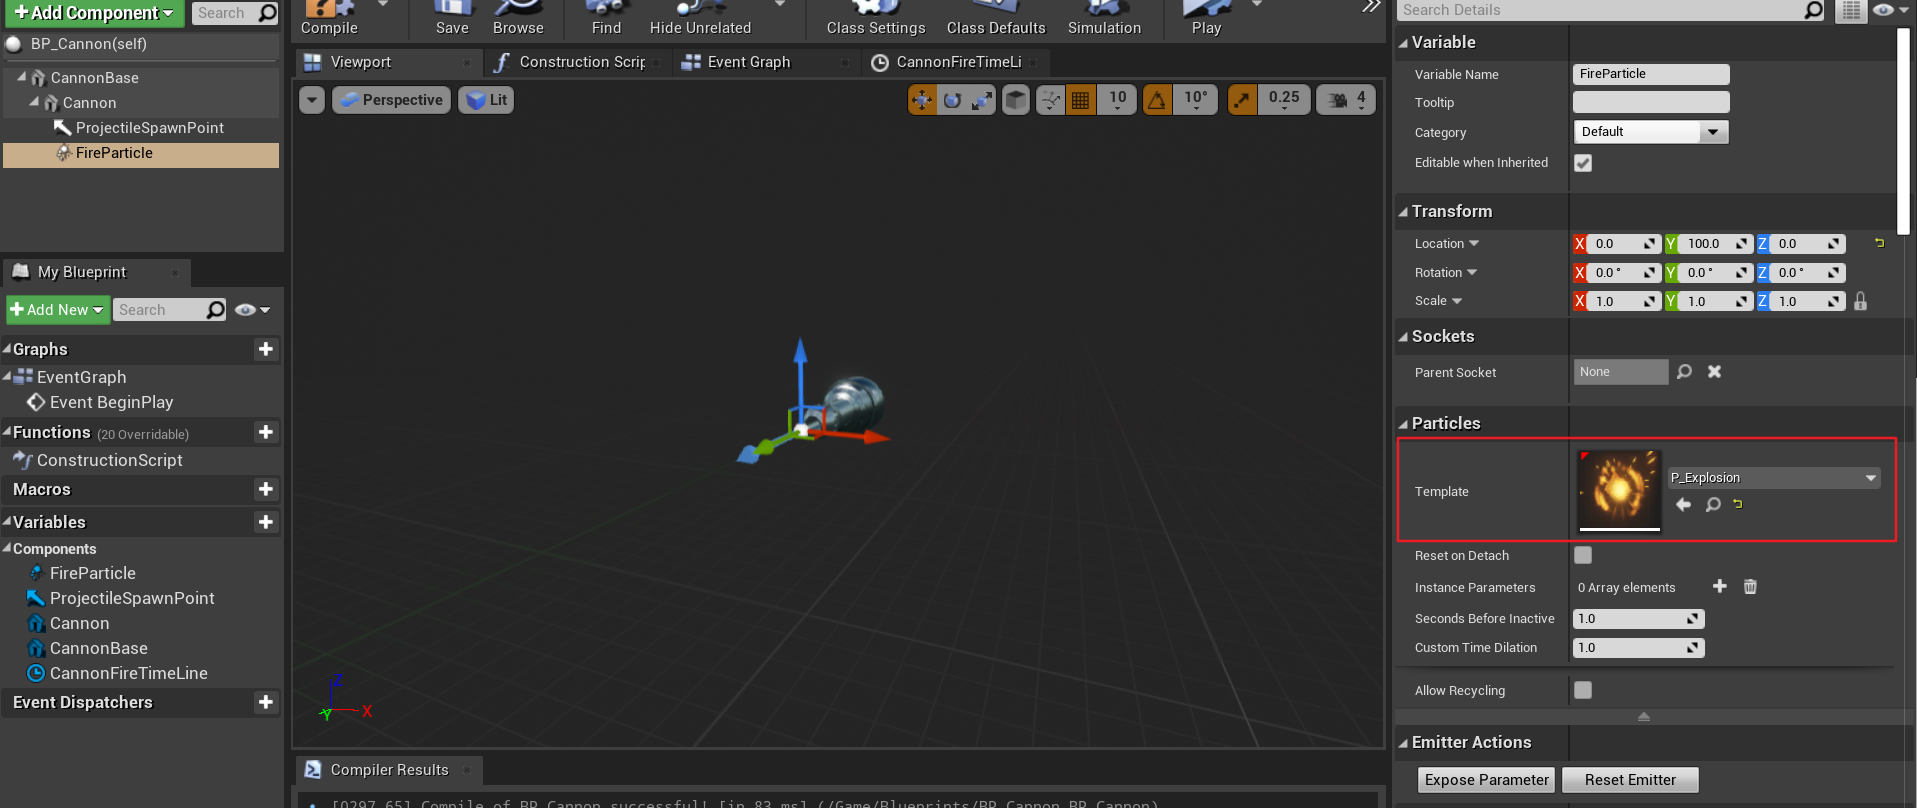The height and width of the screenshot is (808, 1917).
Task: Toggle scale snapping in the viewport
Action: coord(1242,100)
